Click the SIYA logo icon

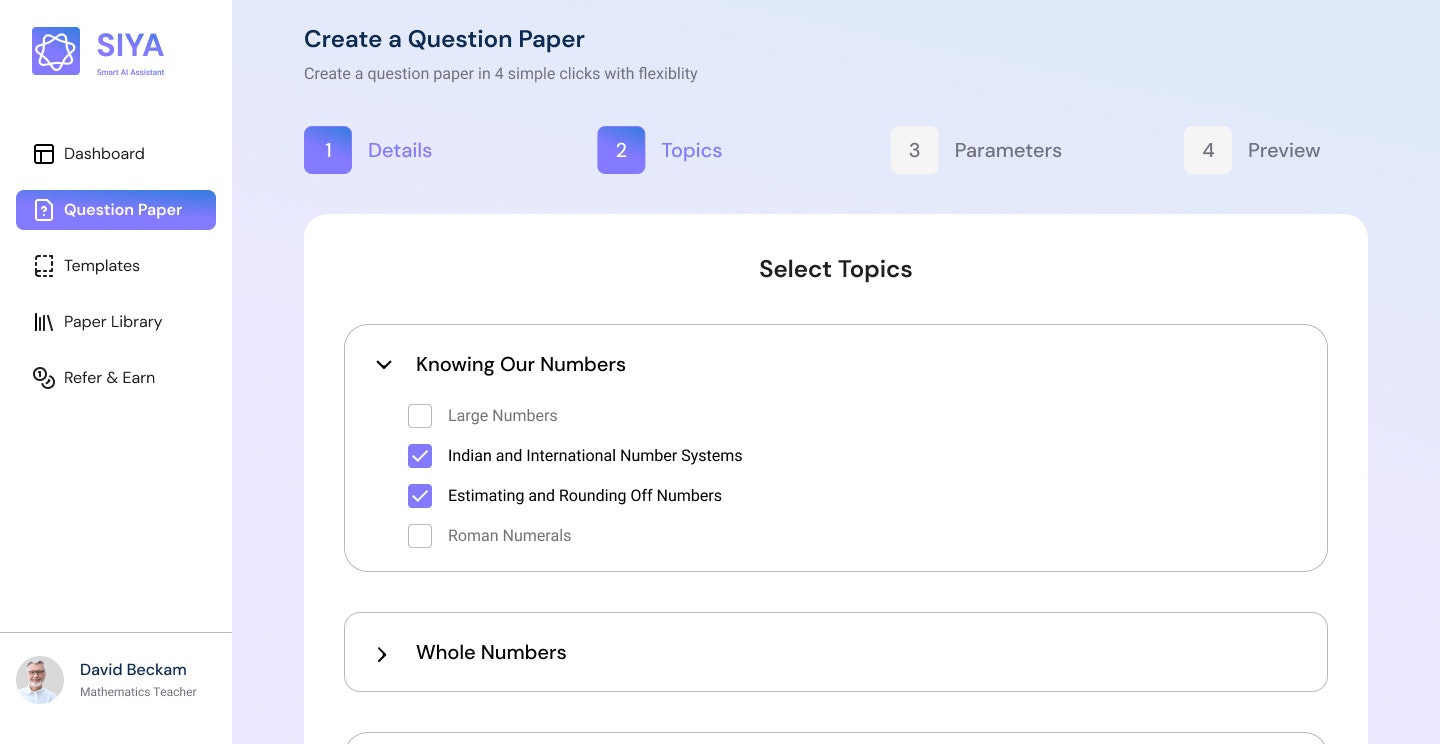[56, 51]
